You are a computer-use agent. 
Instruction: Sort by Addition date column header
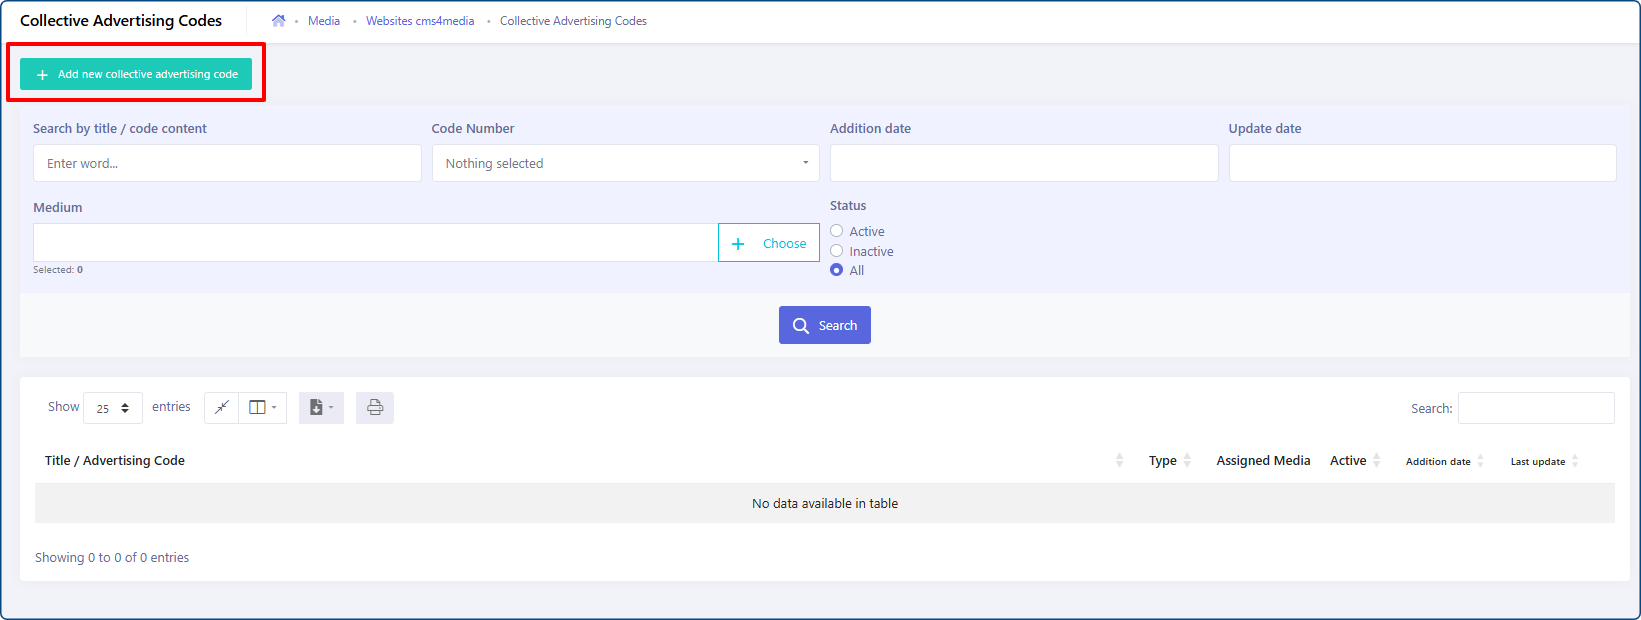coord(1438,461)
